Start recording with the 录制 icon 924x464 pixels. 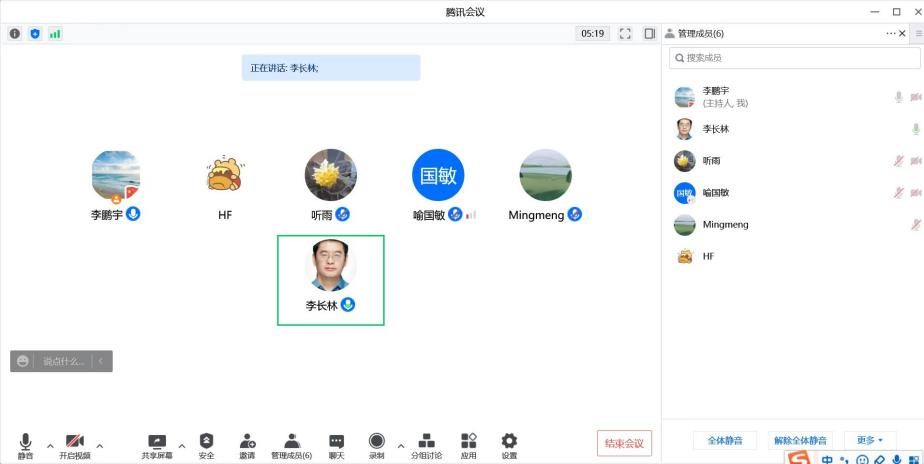376,441
